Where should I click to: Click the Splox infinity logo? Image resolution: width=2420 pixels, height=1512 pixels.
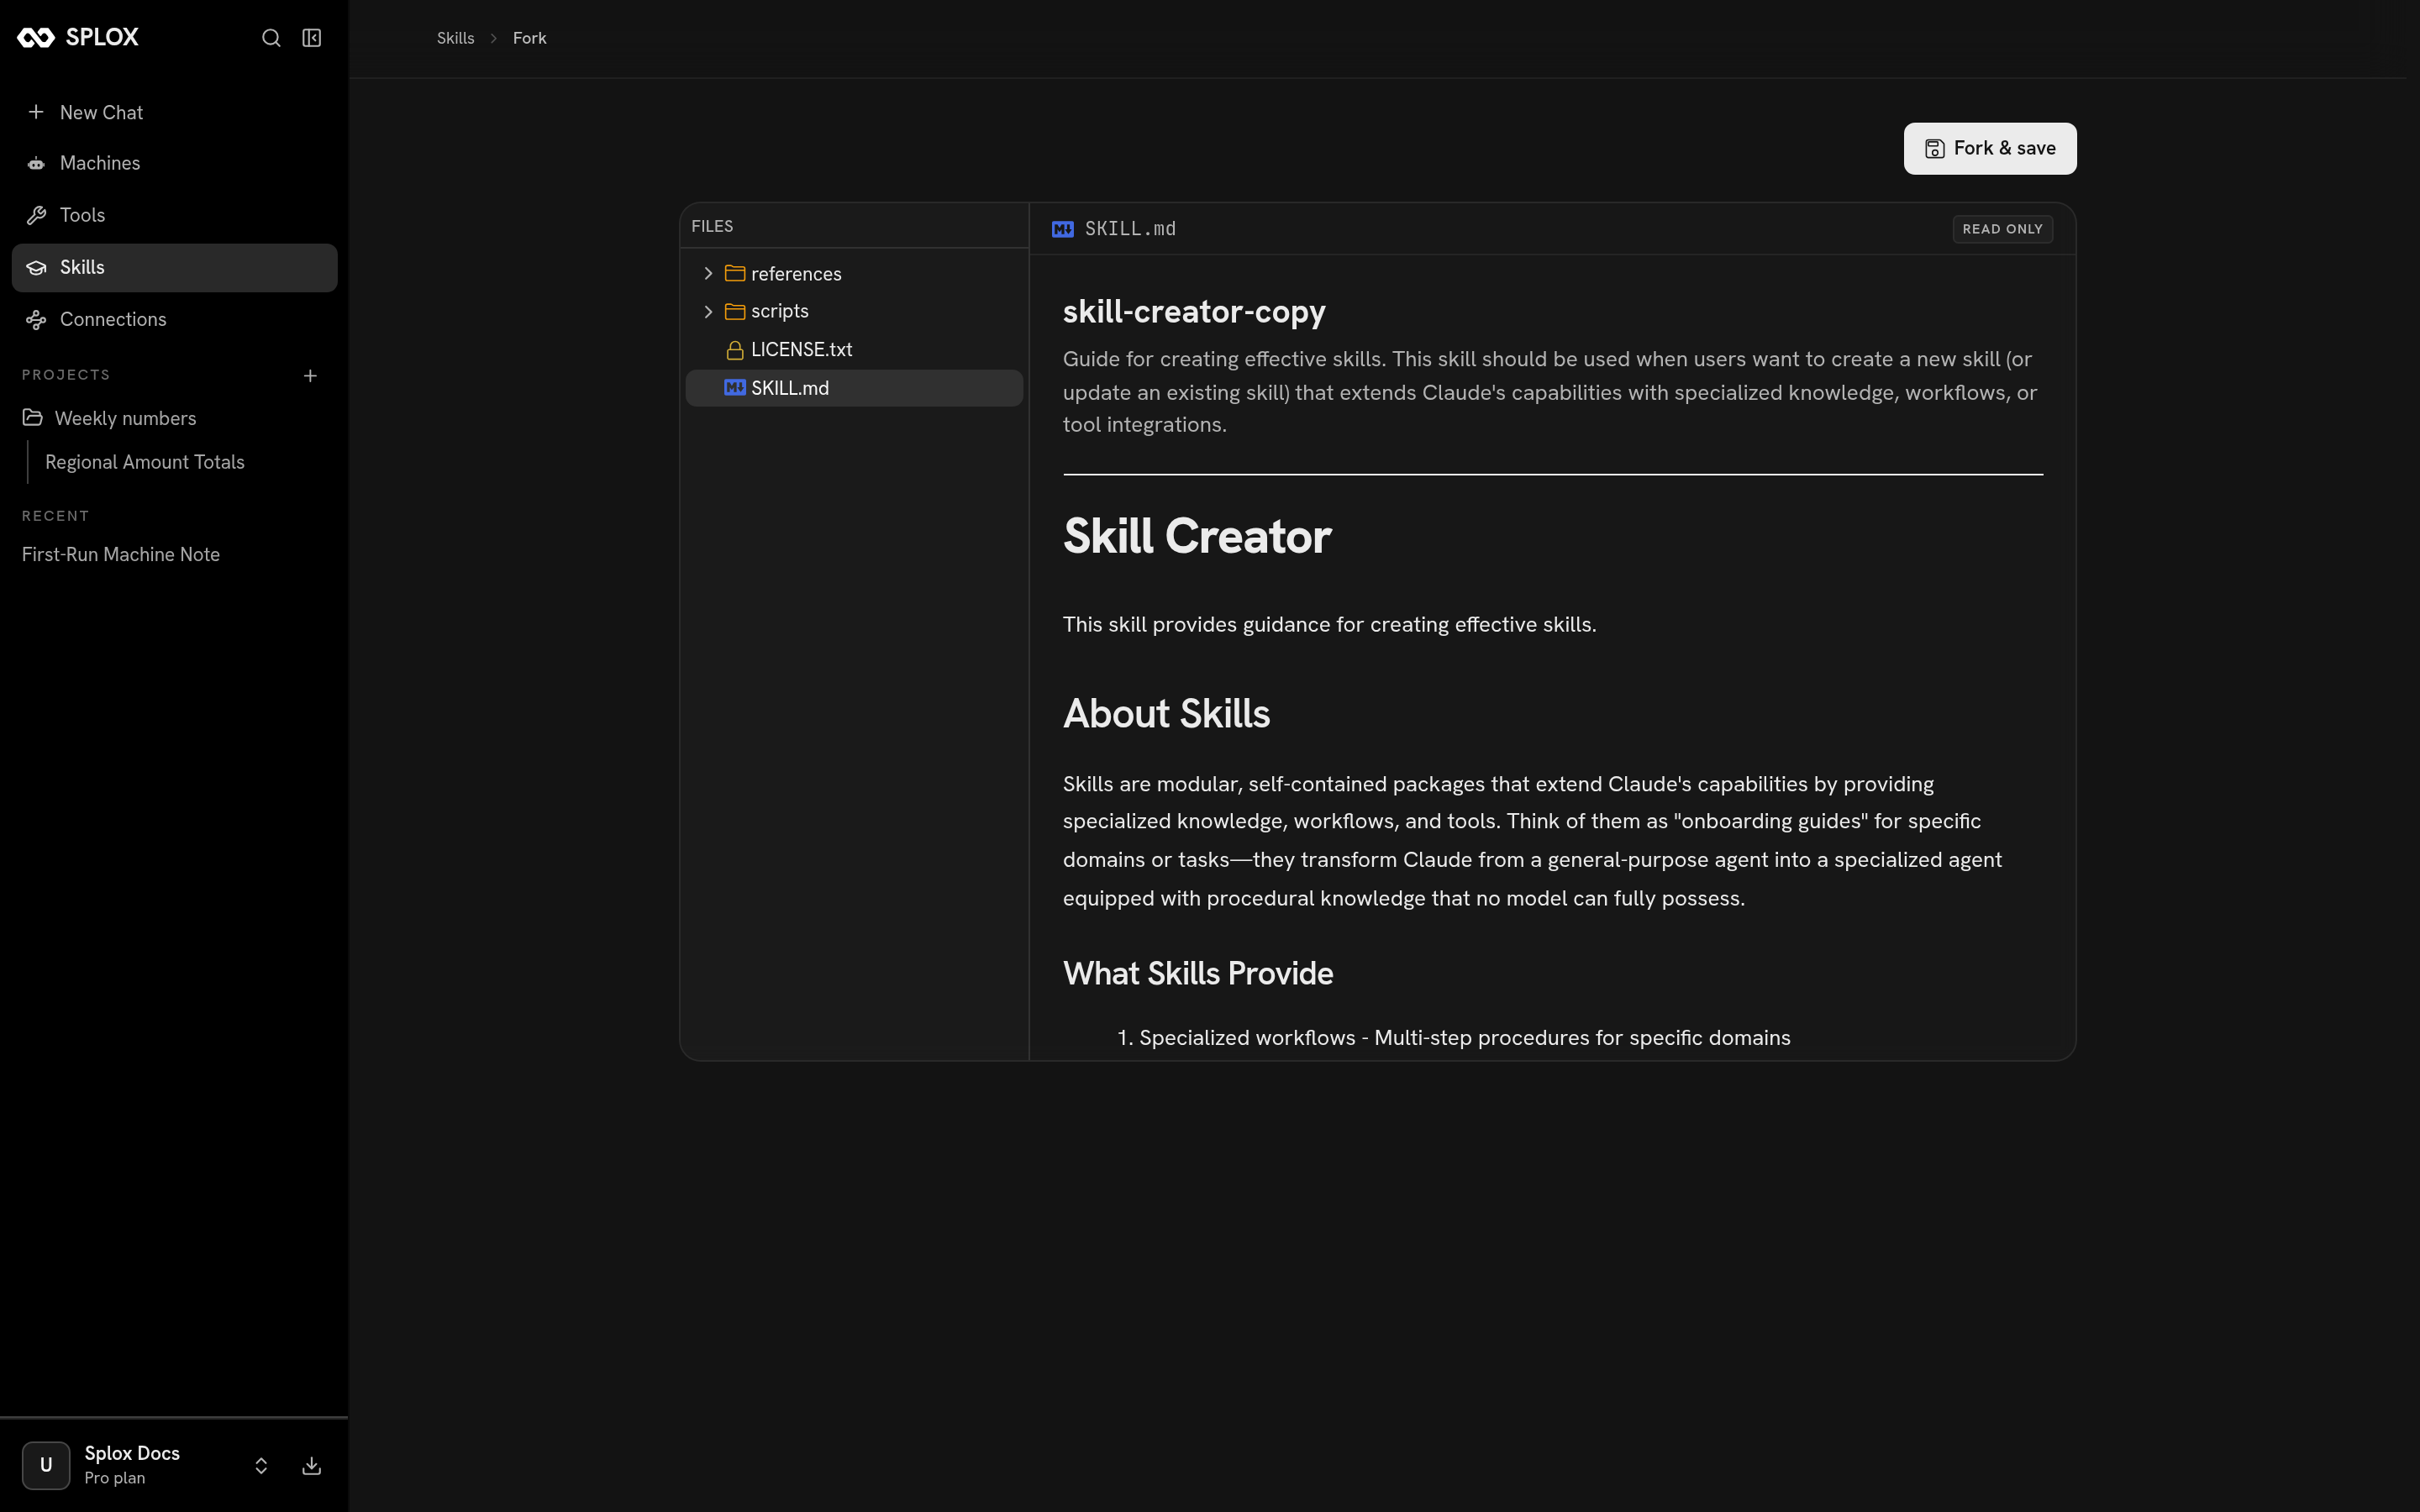[x=36, y=38]
